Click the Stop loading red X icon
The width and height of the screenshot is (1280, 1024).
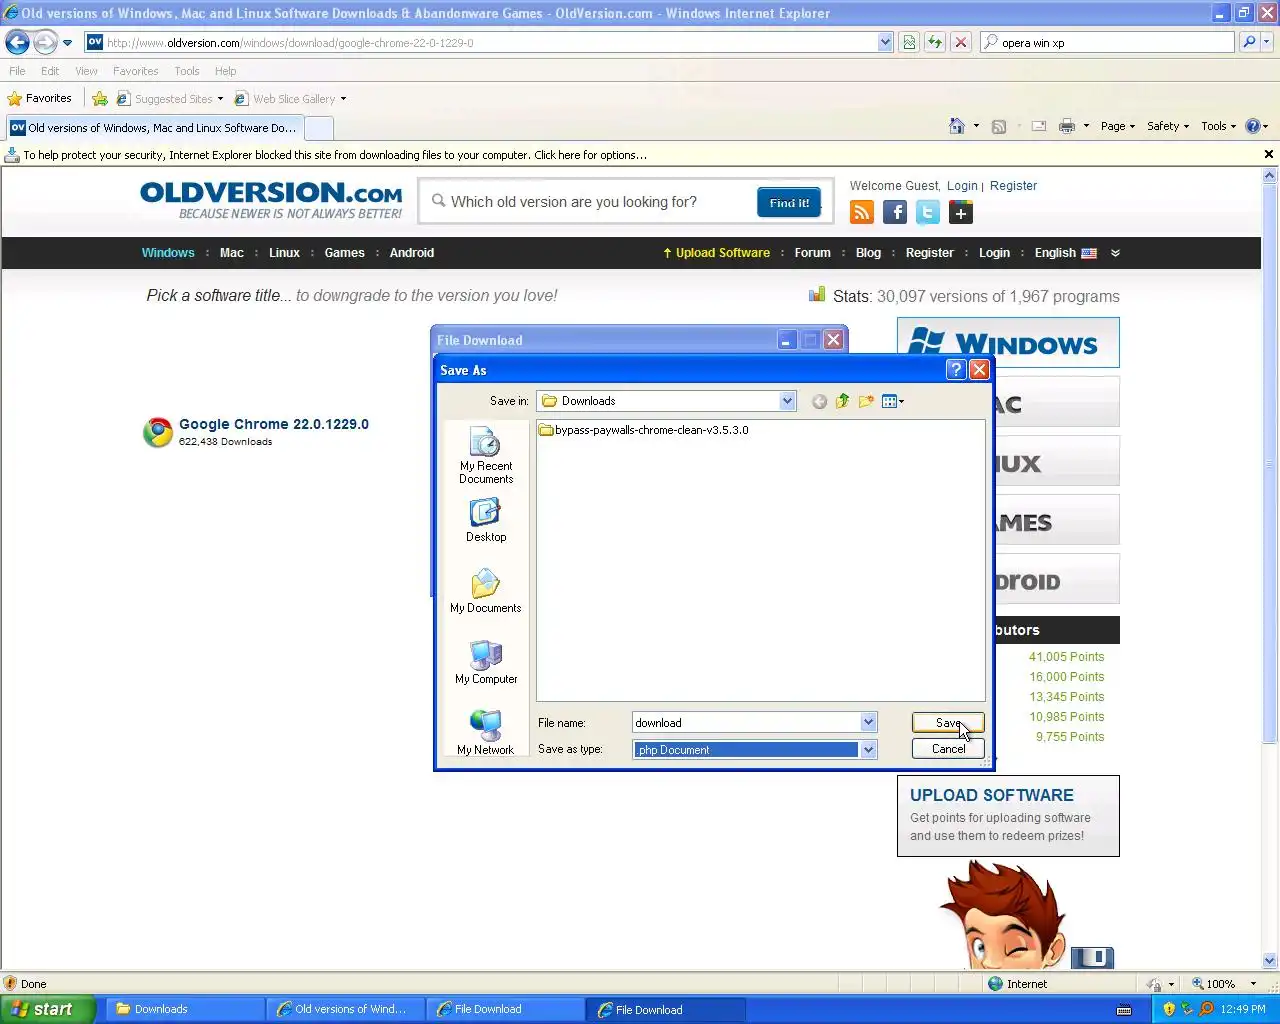(x=960, y=42)
